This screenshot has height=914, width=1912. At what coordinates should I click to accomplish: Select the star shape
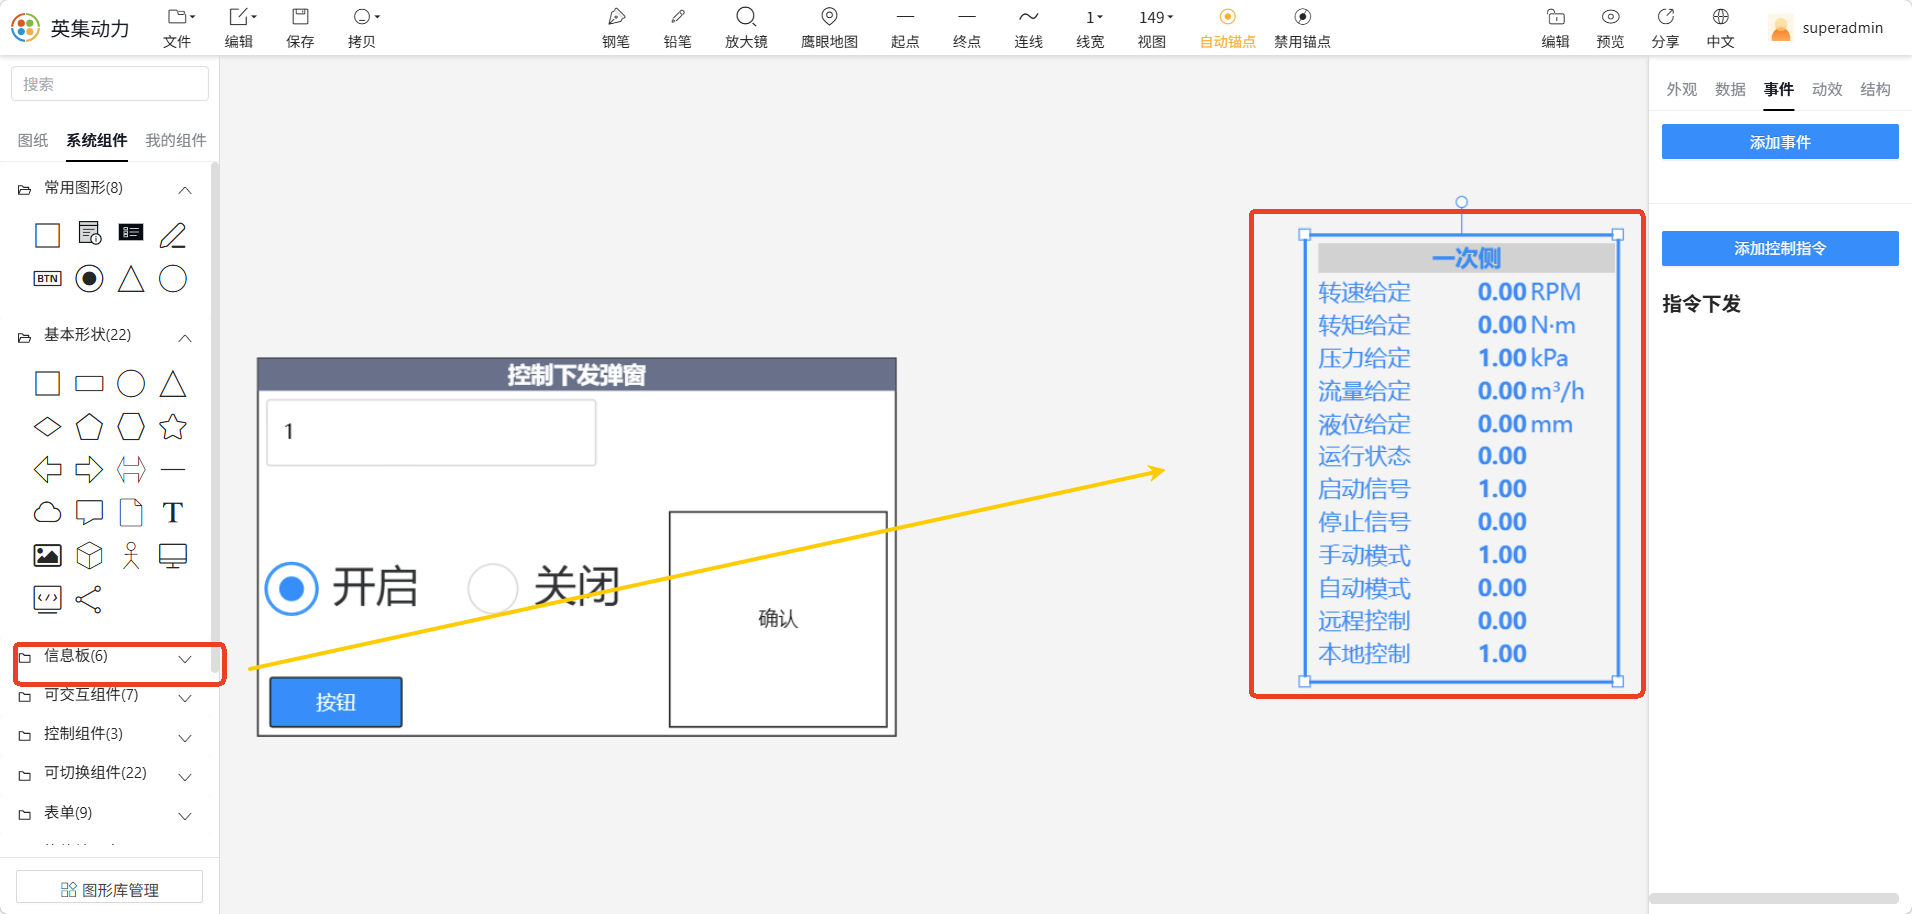(173, 427)
